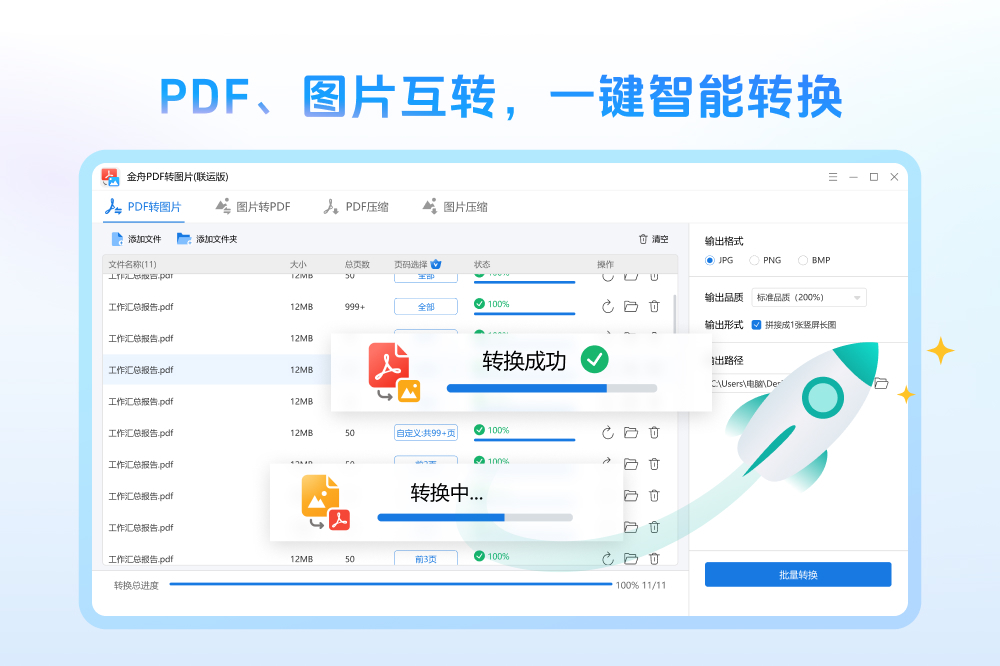
Task: Click the 状态 column header
Action: (x=482, y=264)
